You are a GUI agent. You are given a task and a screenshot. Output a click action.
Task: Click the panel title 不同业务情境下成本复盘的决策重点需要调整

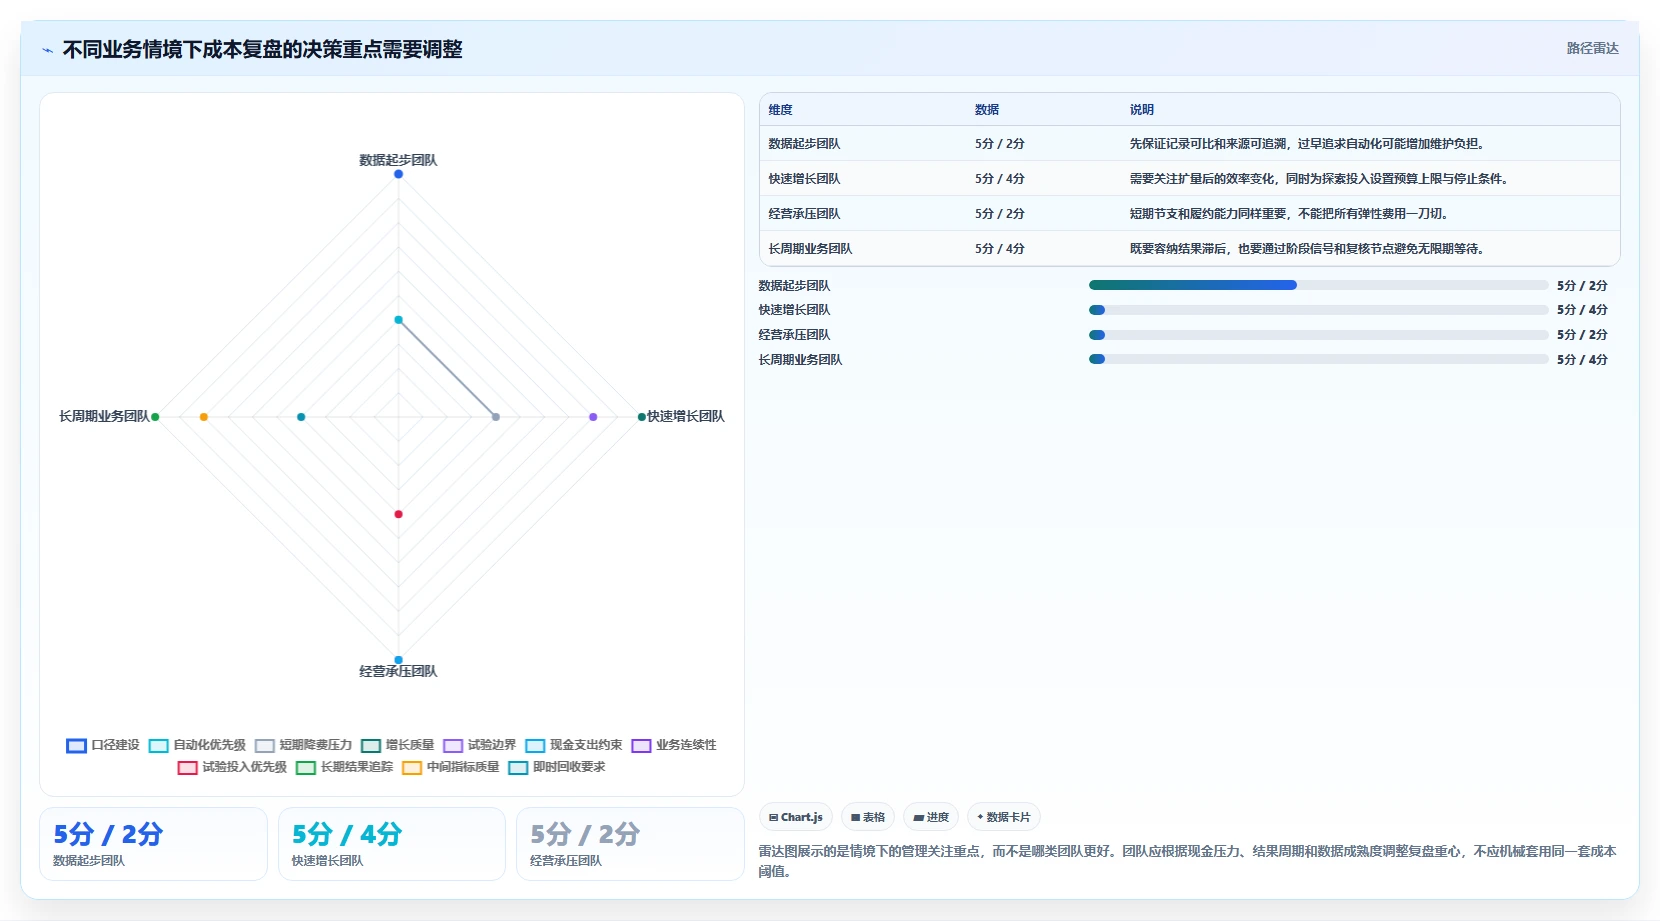tap(262, 50)
